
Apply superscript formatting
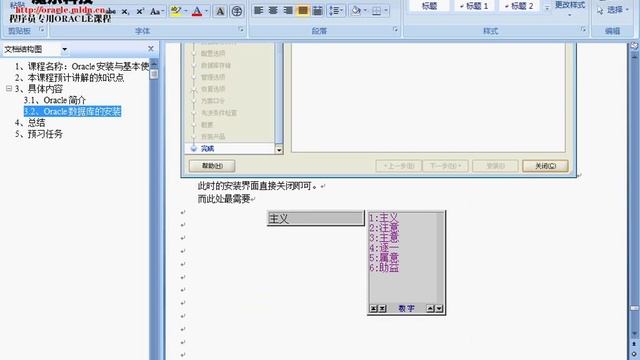pyautogui.click(x=140, y=11)
